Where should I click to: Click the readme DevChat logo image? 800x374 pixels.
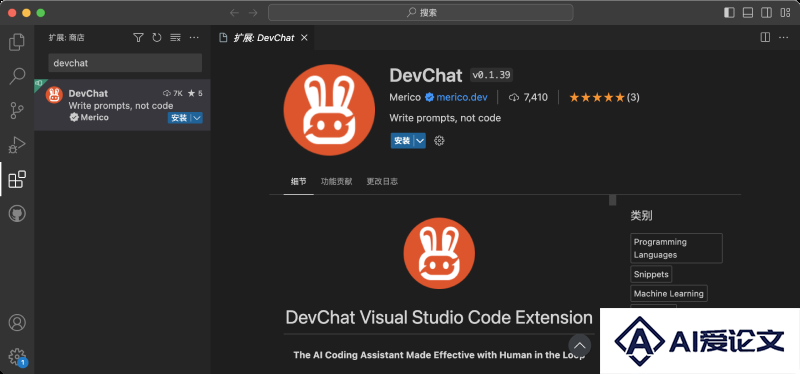pos(439,254)
